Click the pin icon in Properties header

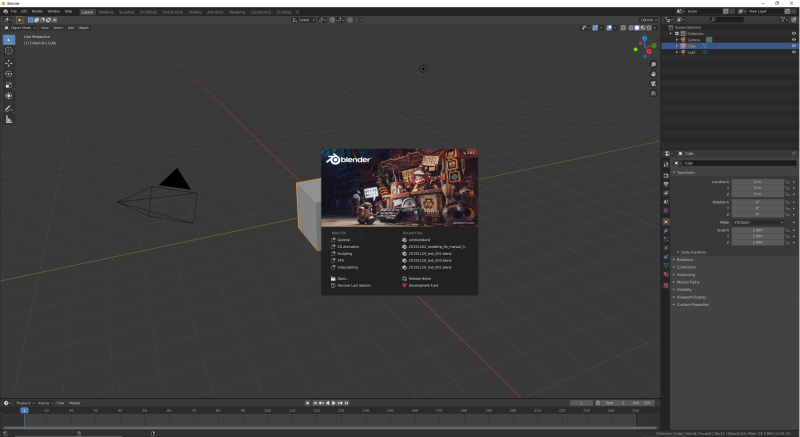[793, 153]
